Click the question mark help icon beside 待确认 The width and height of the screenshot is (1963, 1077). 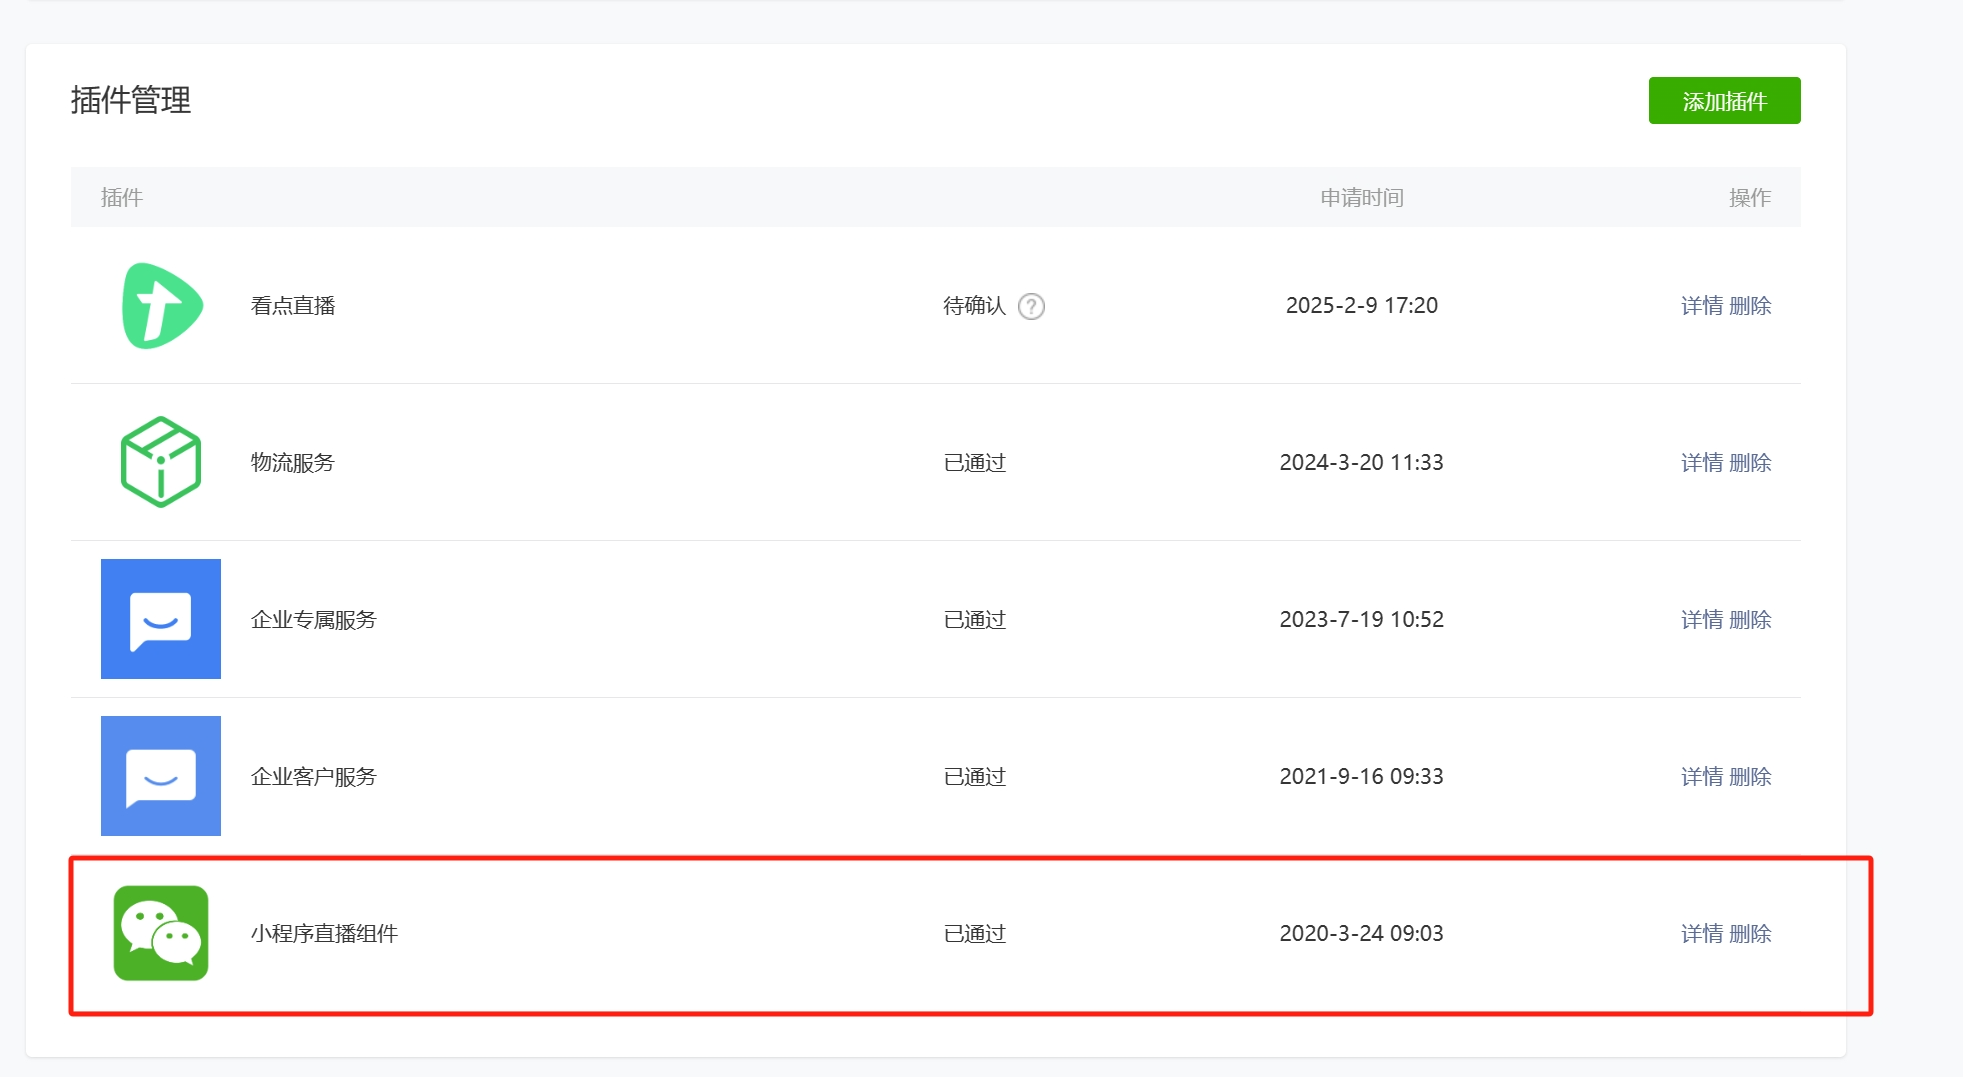click(x=1031, y=306)
